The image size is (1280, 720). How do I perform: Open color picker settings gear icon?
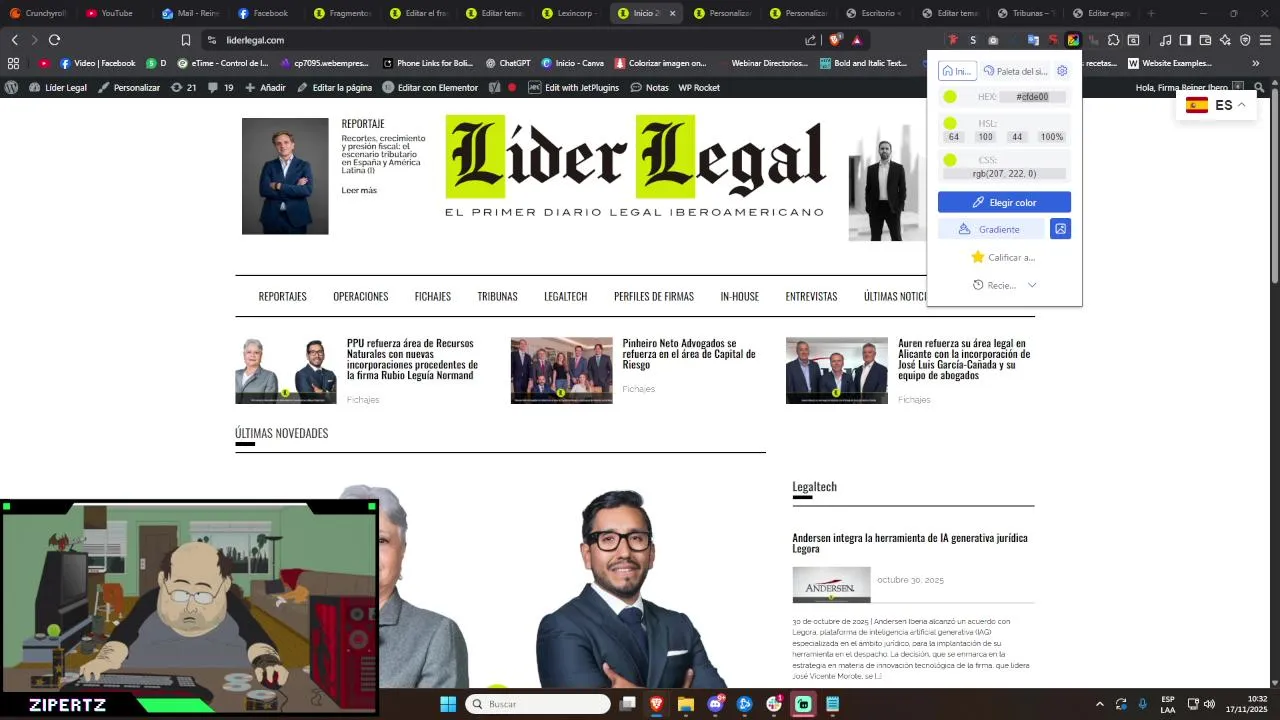tap(1062, 71)
